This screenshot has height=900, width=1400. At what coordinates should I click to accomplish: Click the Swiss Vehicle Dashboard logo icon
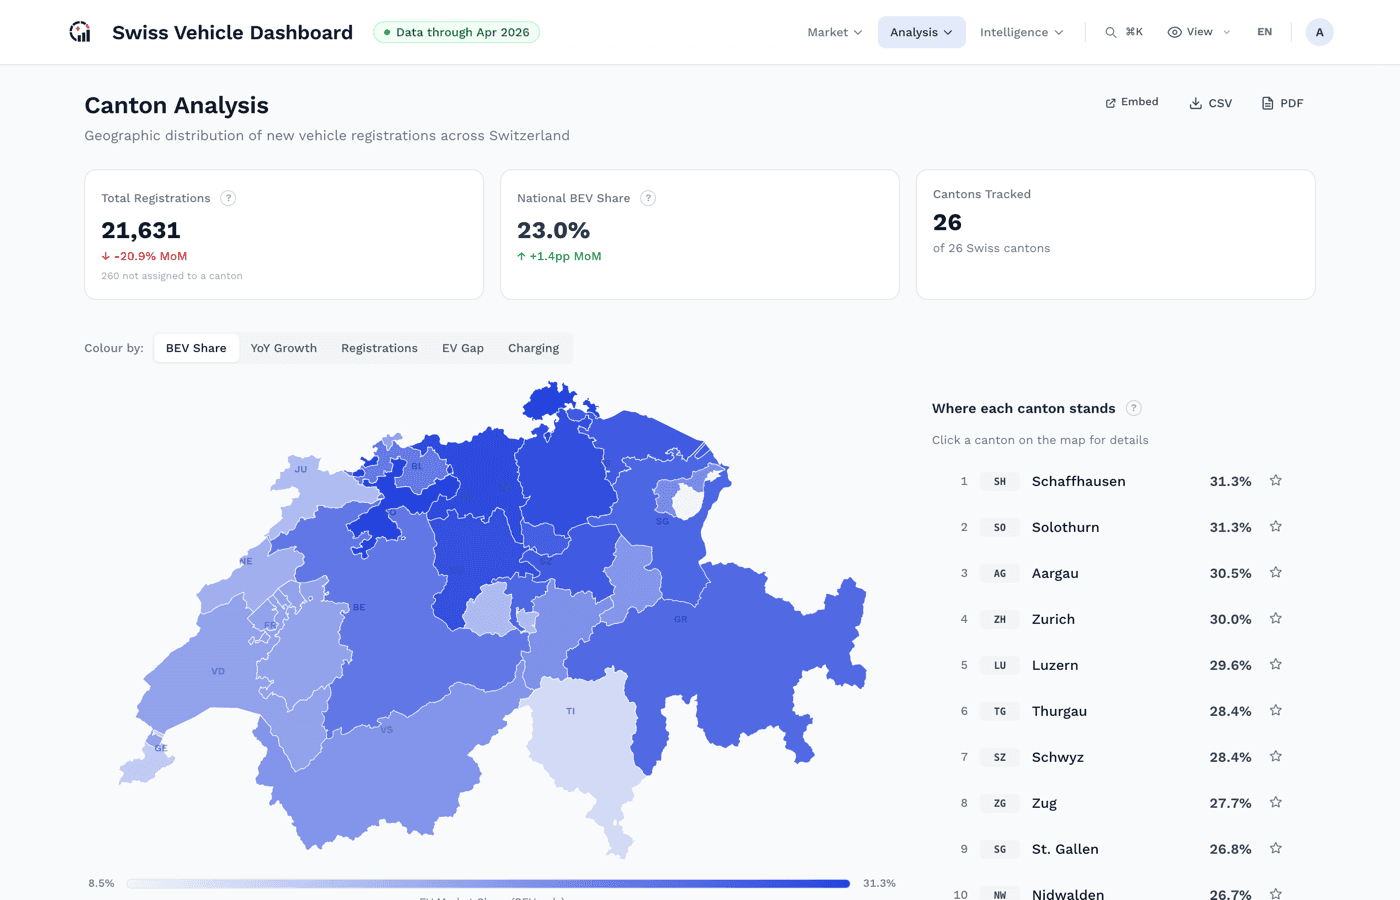[80, 32]
